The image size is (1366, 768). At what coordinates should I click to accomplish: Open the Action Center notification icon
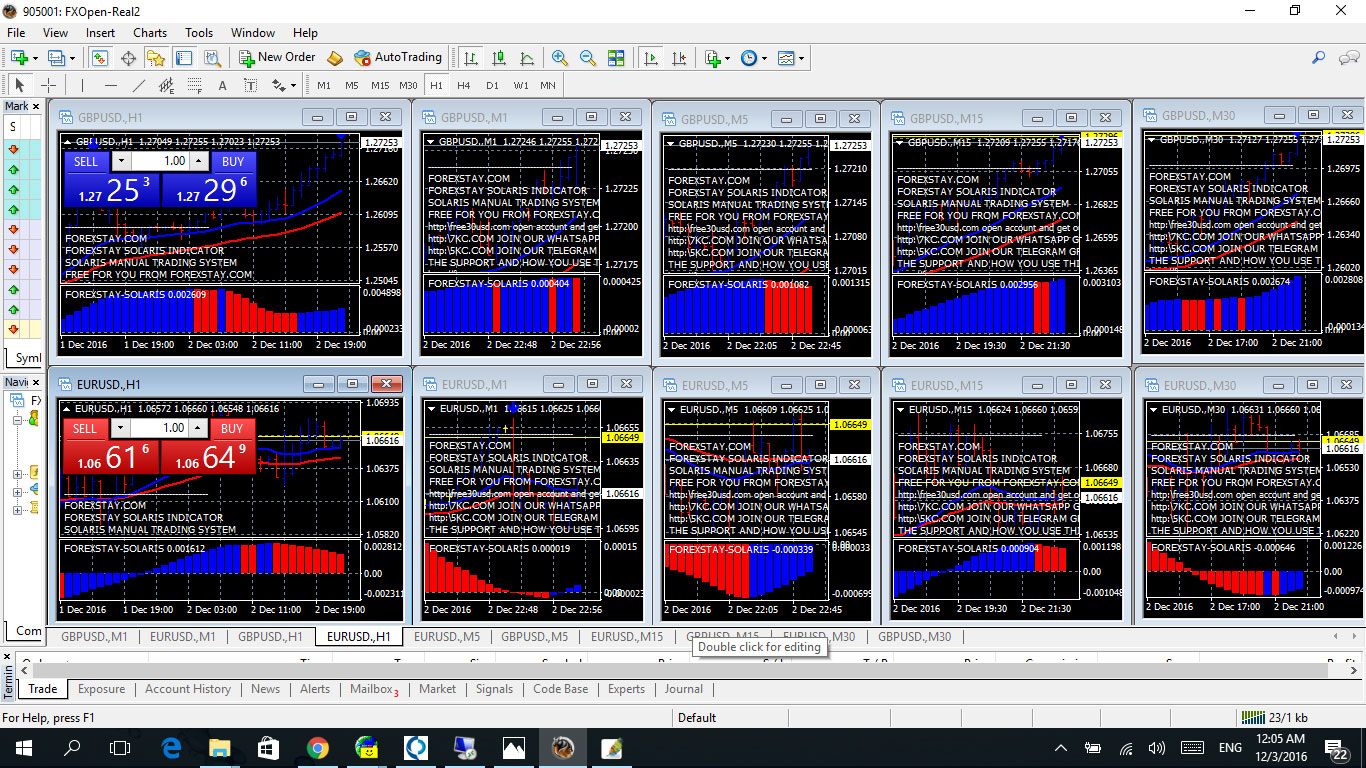click(1337, 747)
